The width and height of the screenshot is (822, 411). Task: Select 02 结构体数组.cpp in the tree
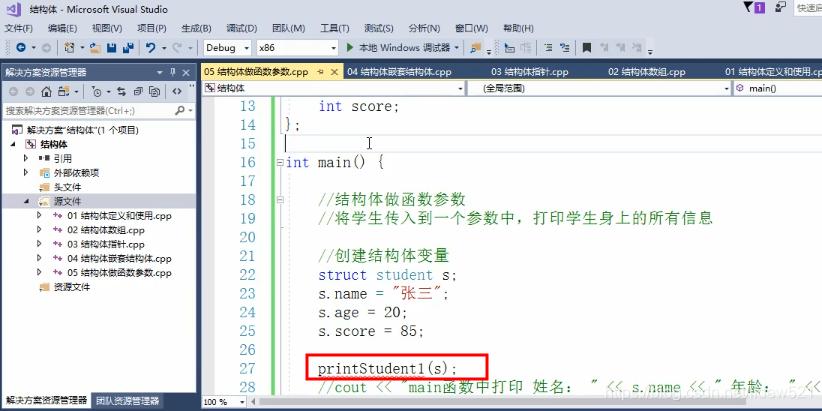[106, 230]
